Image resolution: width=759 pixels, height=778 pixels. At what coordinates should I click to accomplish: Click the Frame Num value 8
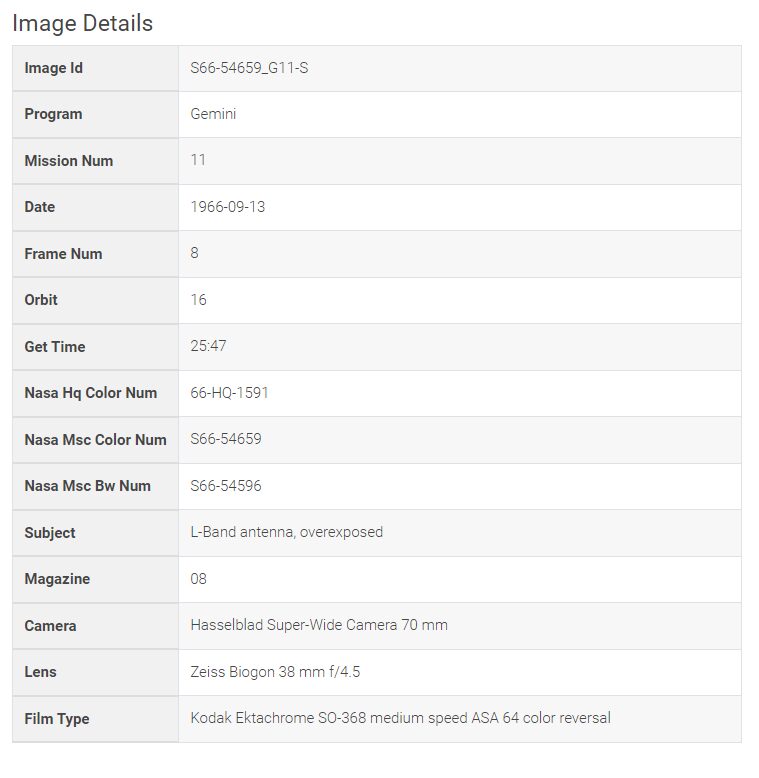point(194,253)
